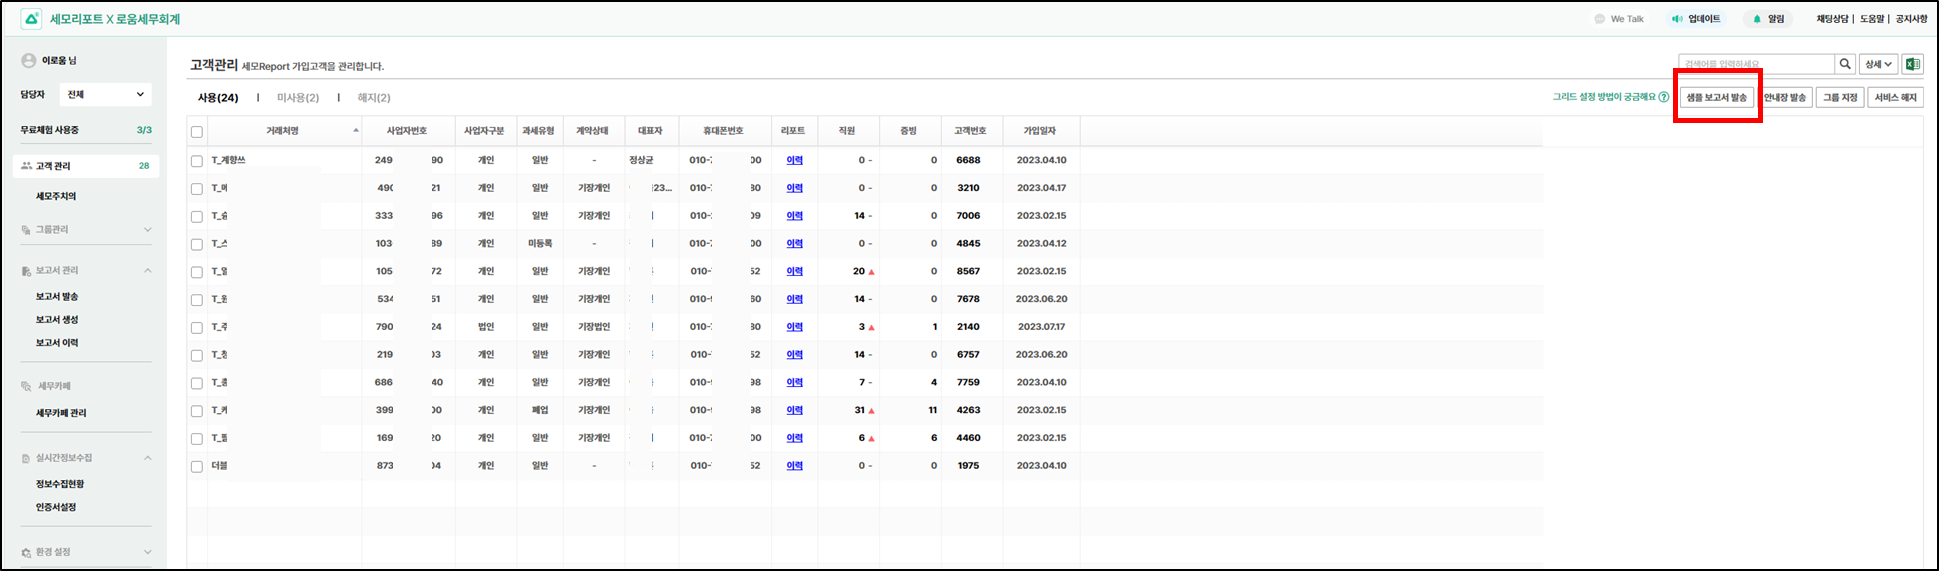Toggle the select-all checkbox in table header
The height and width of the screenshot is (571, 1939).
[x=197, y=132]
